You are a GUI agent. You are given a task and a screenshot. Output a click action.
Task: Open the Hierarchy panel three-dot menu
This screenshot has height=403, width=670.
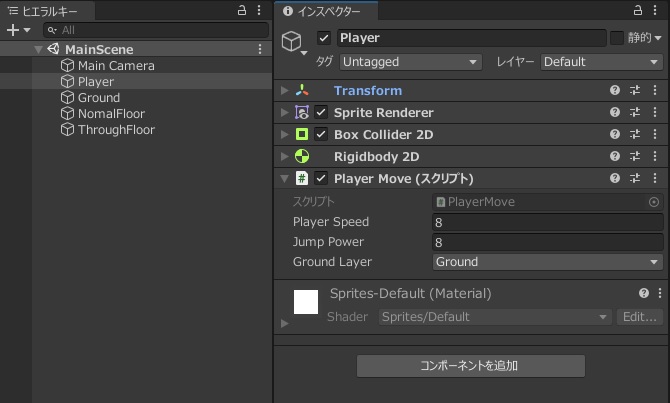(x=259, y=10)
